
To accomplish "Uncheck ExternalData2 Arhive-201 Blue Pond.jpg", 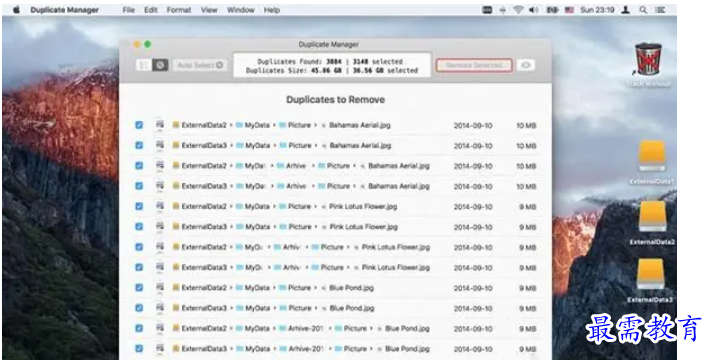I will click(x=139, y=328).
